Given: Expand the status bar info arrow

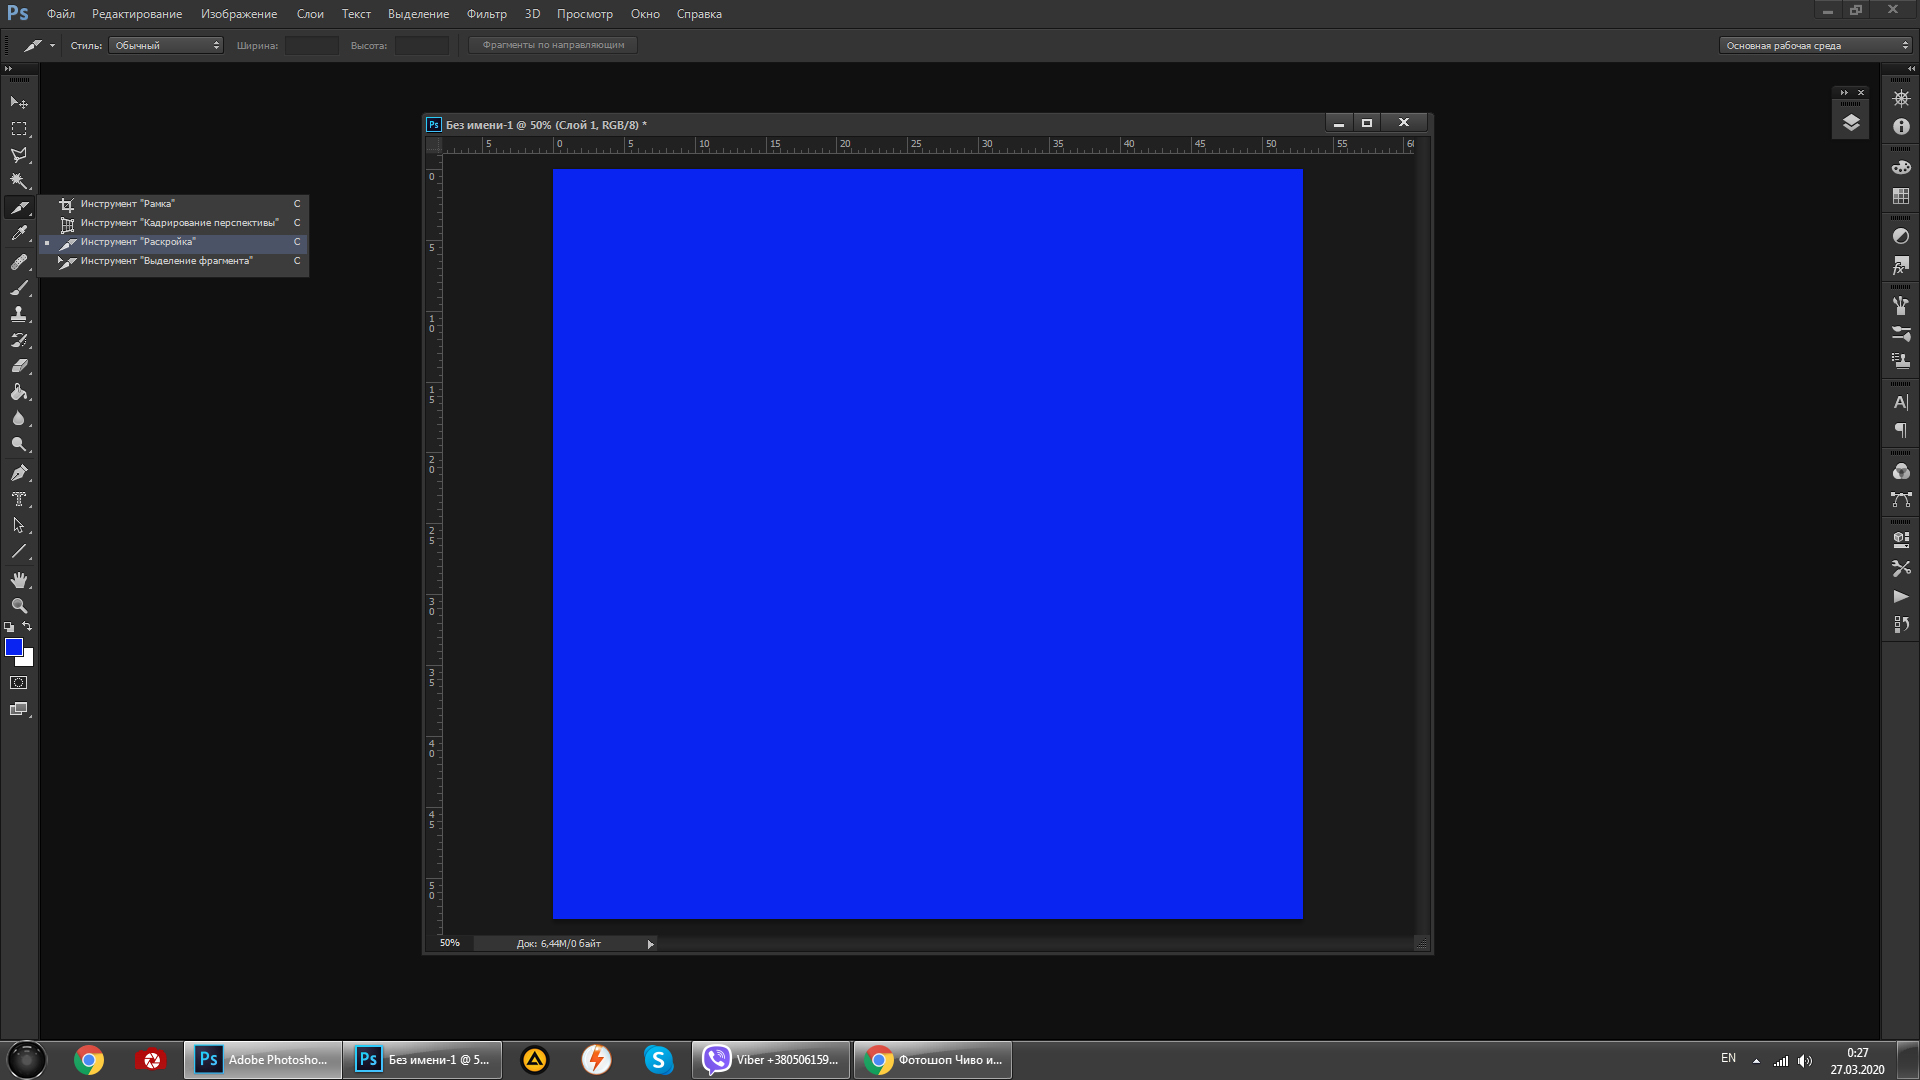Looking at the screenshot, I should [650, 944].
